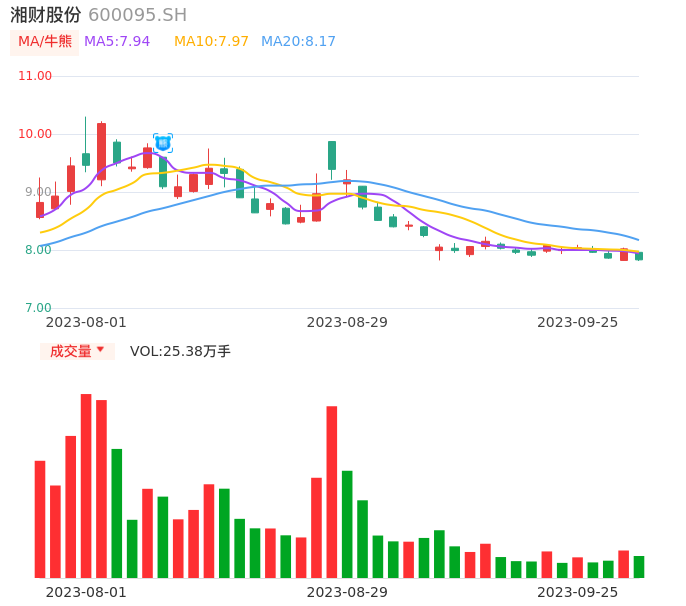
Task: Click the tall green candlestick reaching above 9.80 near 2023-08-29
Action: [332, 155]
